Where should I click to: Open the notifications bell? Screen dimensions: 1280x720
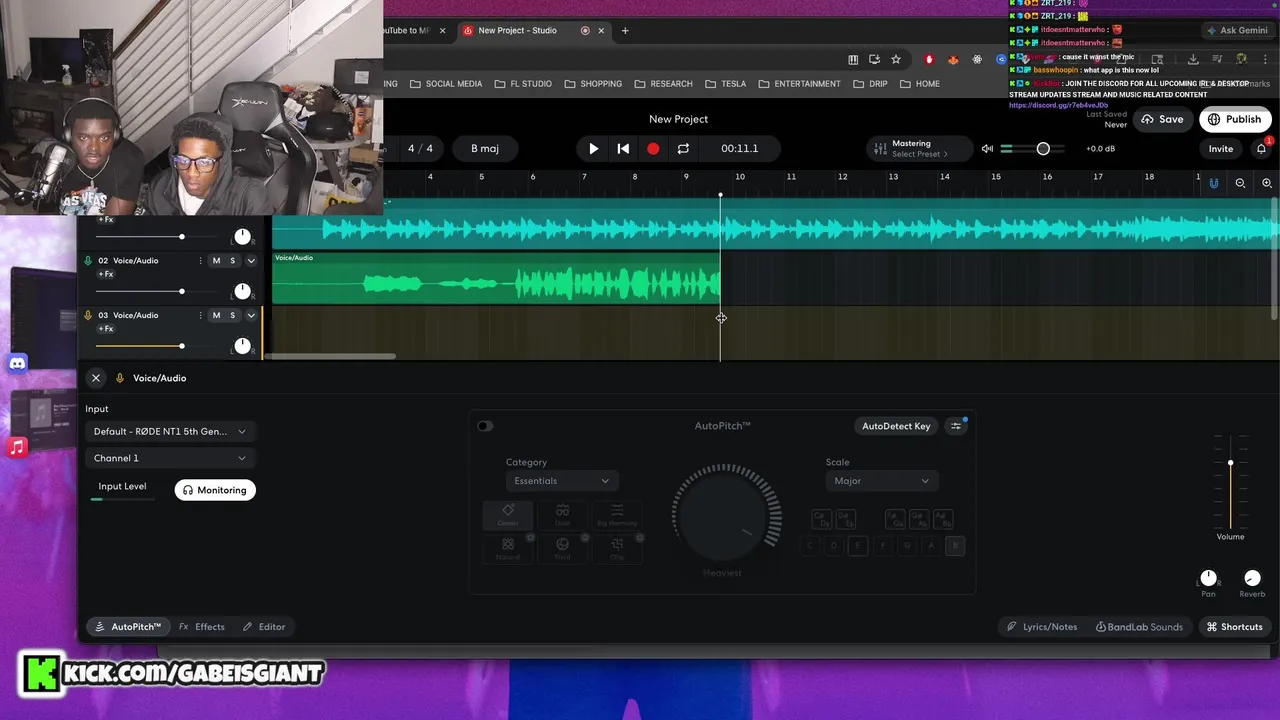1262,148
